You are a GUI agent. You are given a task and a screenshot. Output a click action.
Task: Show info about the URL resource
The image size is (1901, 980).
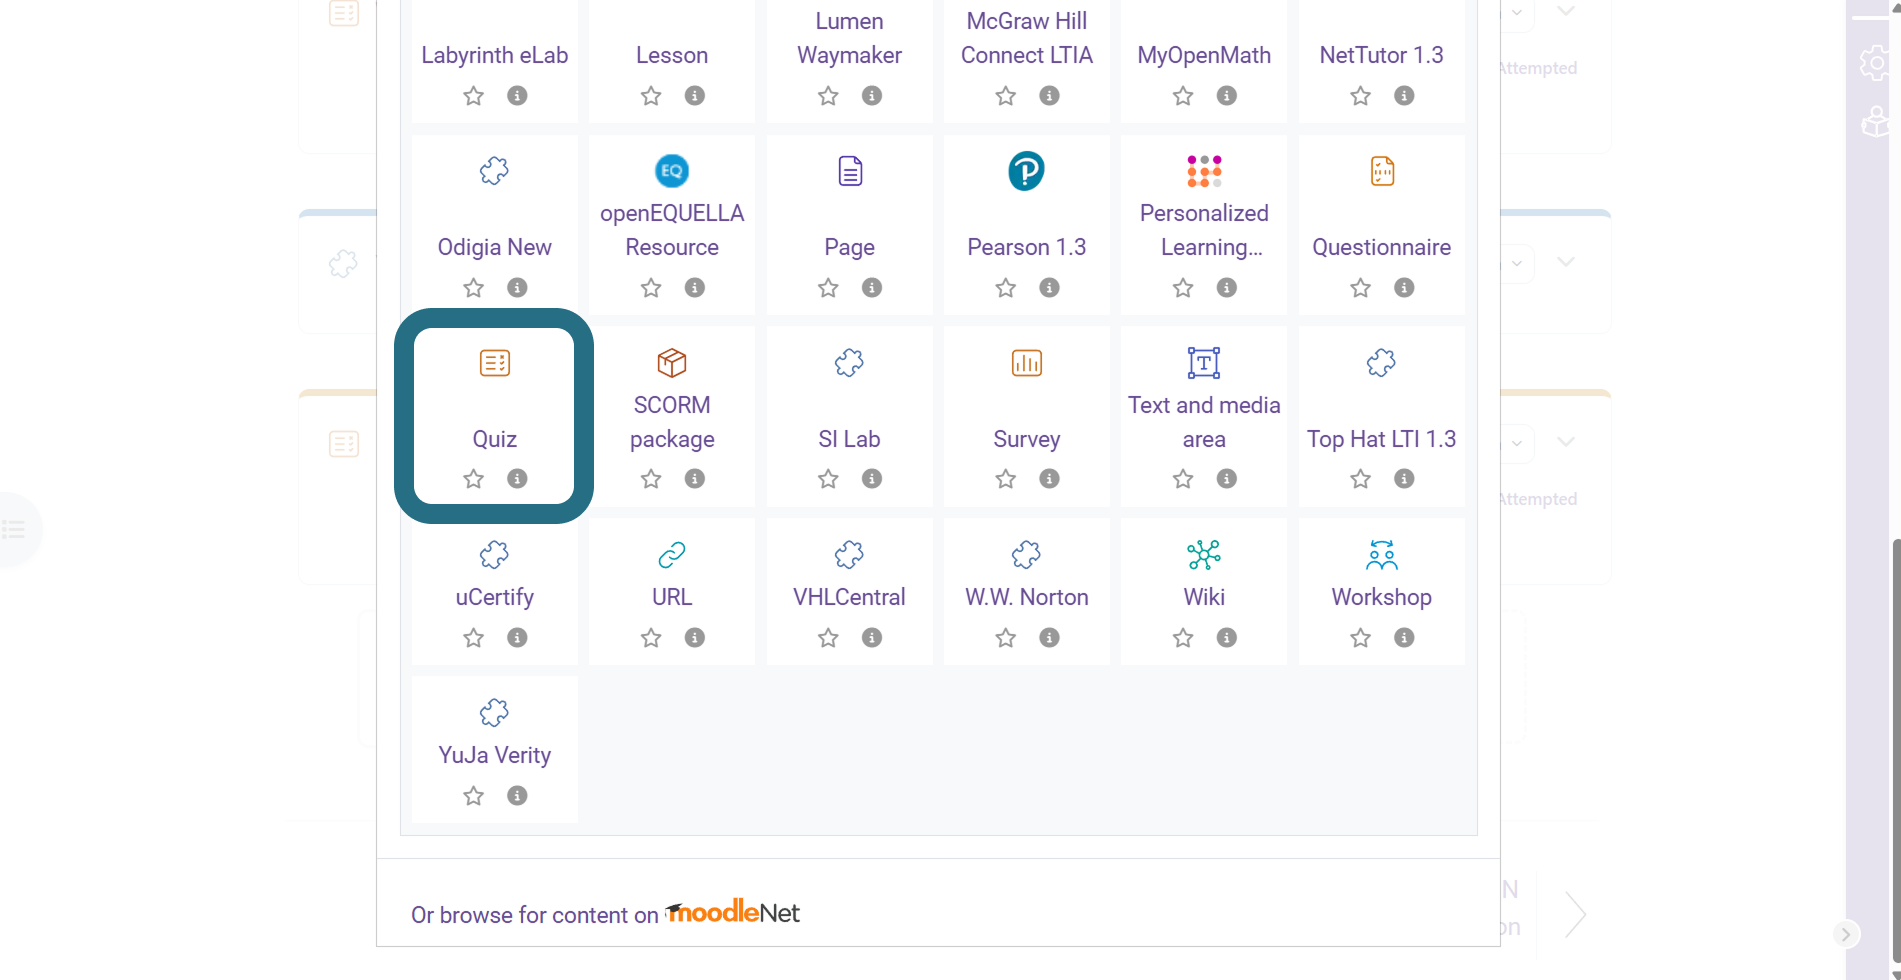(x=695, y=638)
